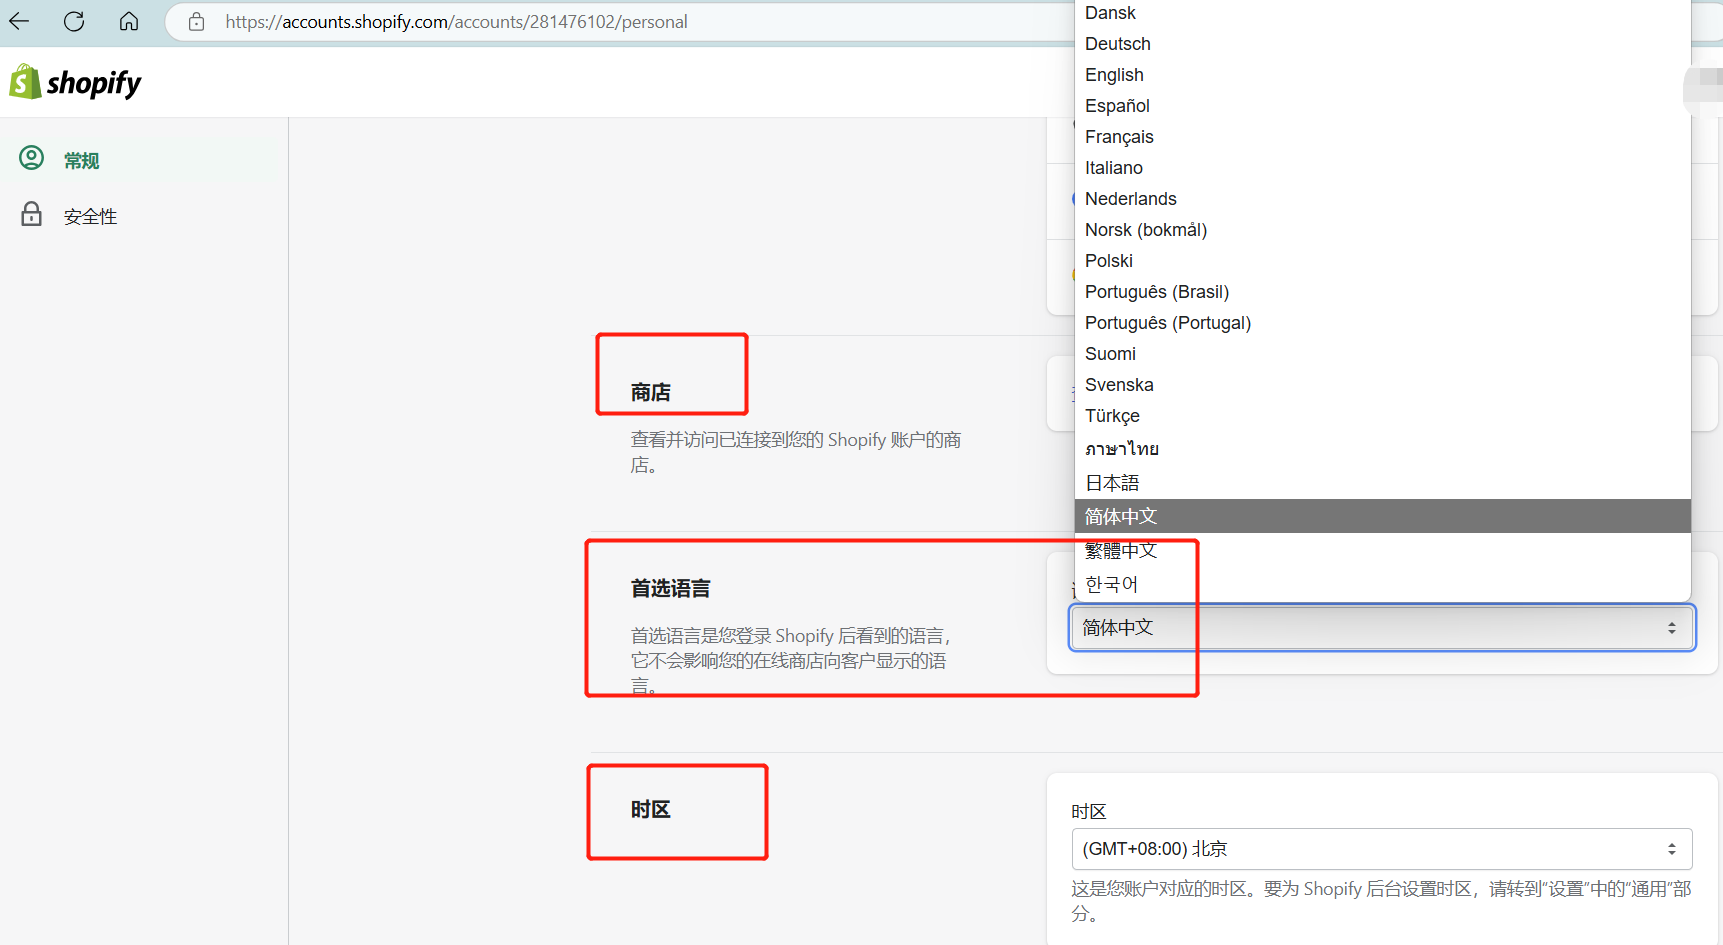Click the padlock icon in address bar
Image resolution: width=1723 pixels, height=945 pixels.
(196, 20)
